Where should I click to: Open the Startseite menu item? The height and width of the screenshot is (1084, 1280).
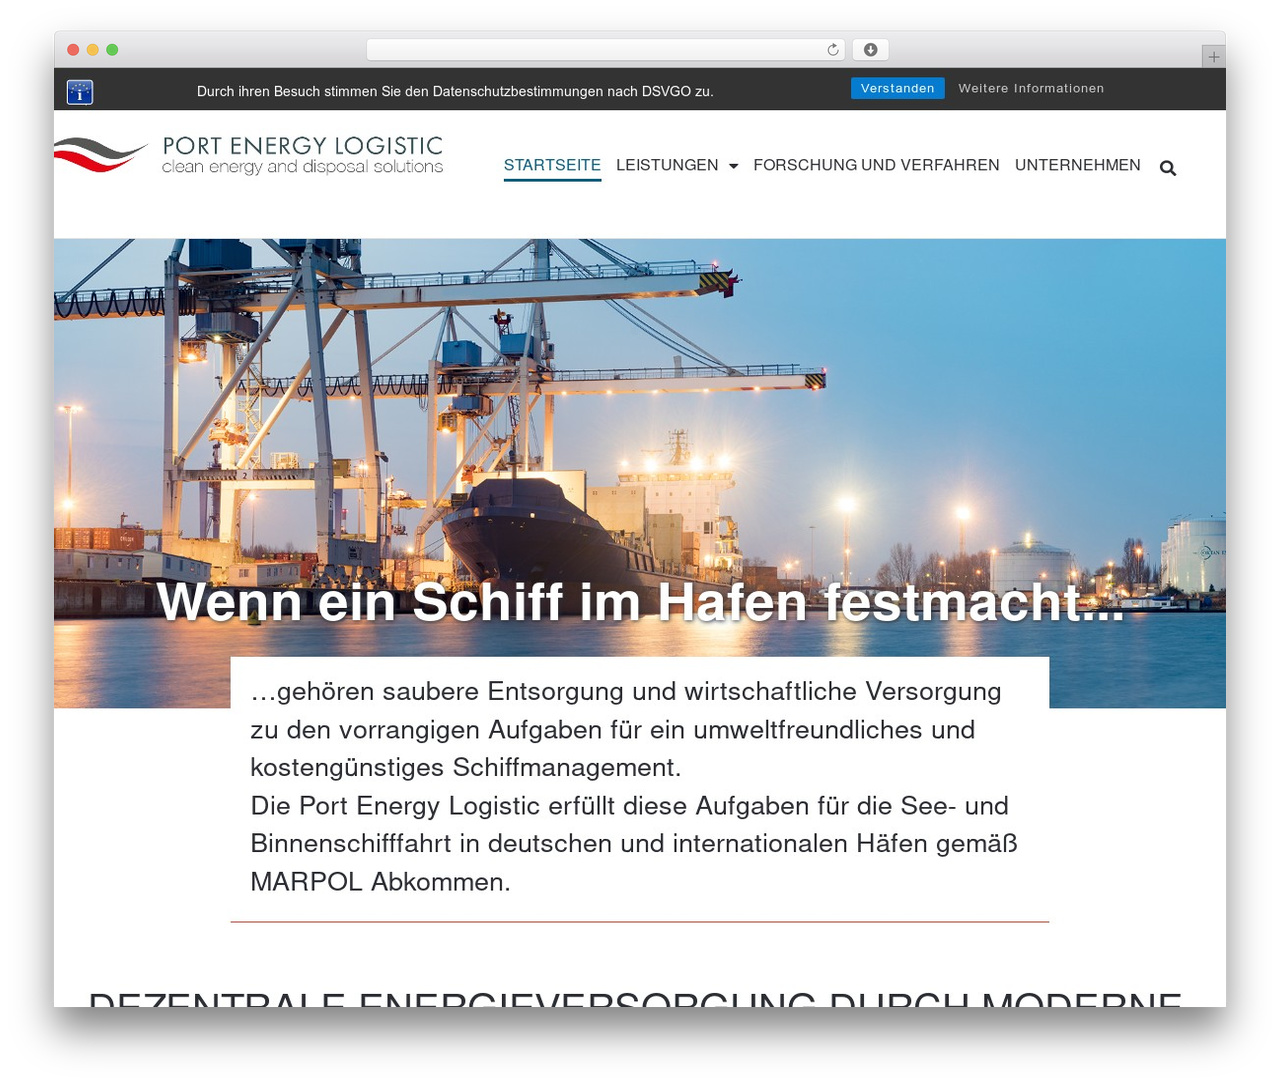pyautogui.click(x=552, y=165)
